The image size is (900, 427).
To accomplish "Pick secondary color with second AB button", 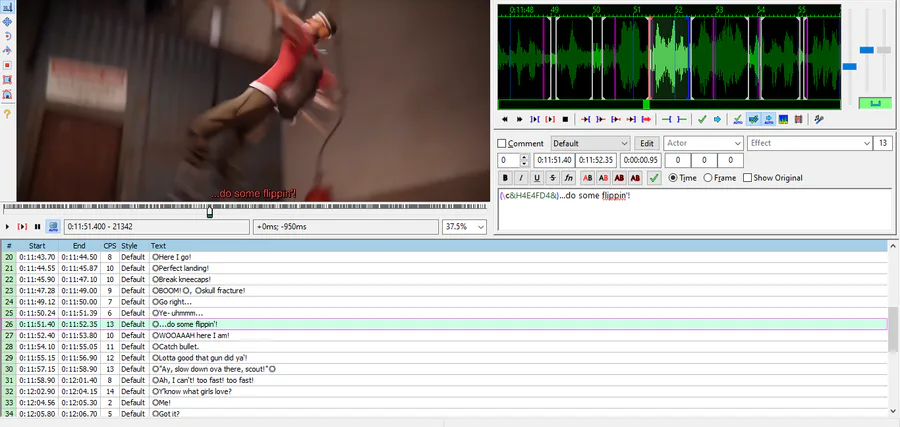I will [603, 178].
